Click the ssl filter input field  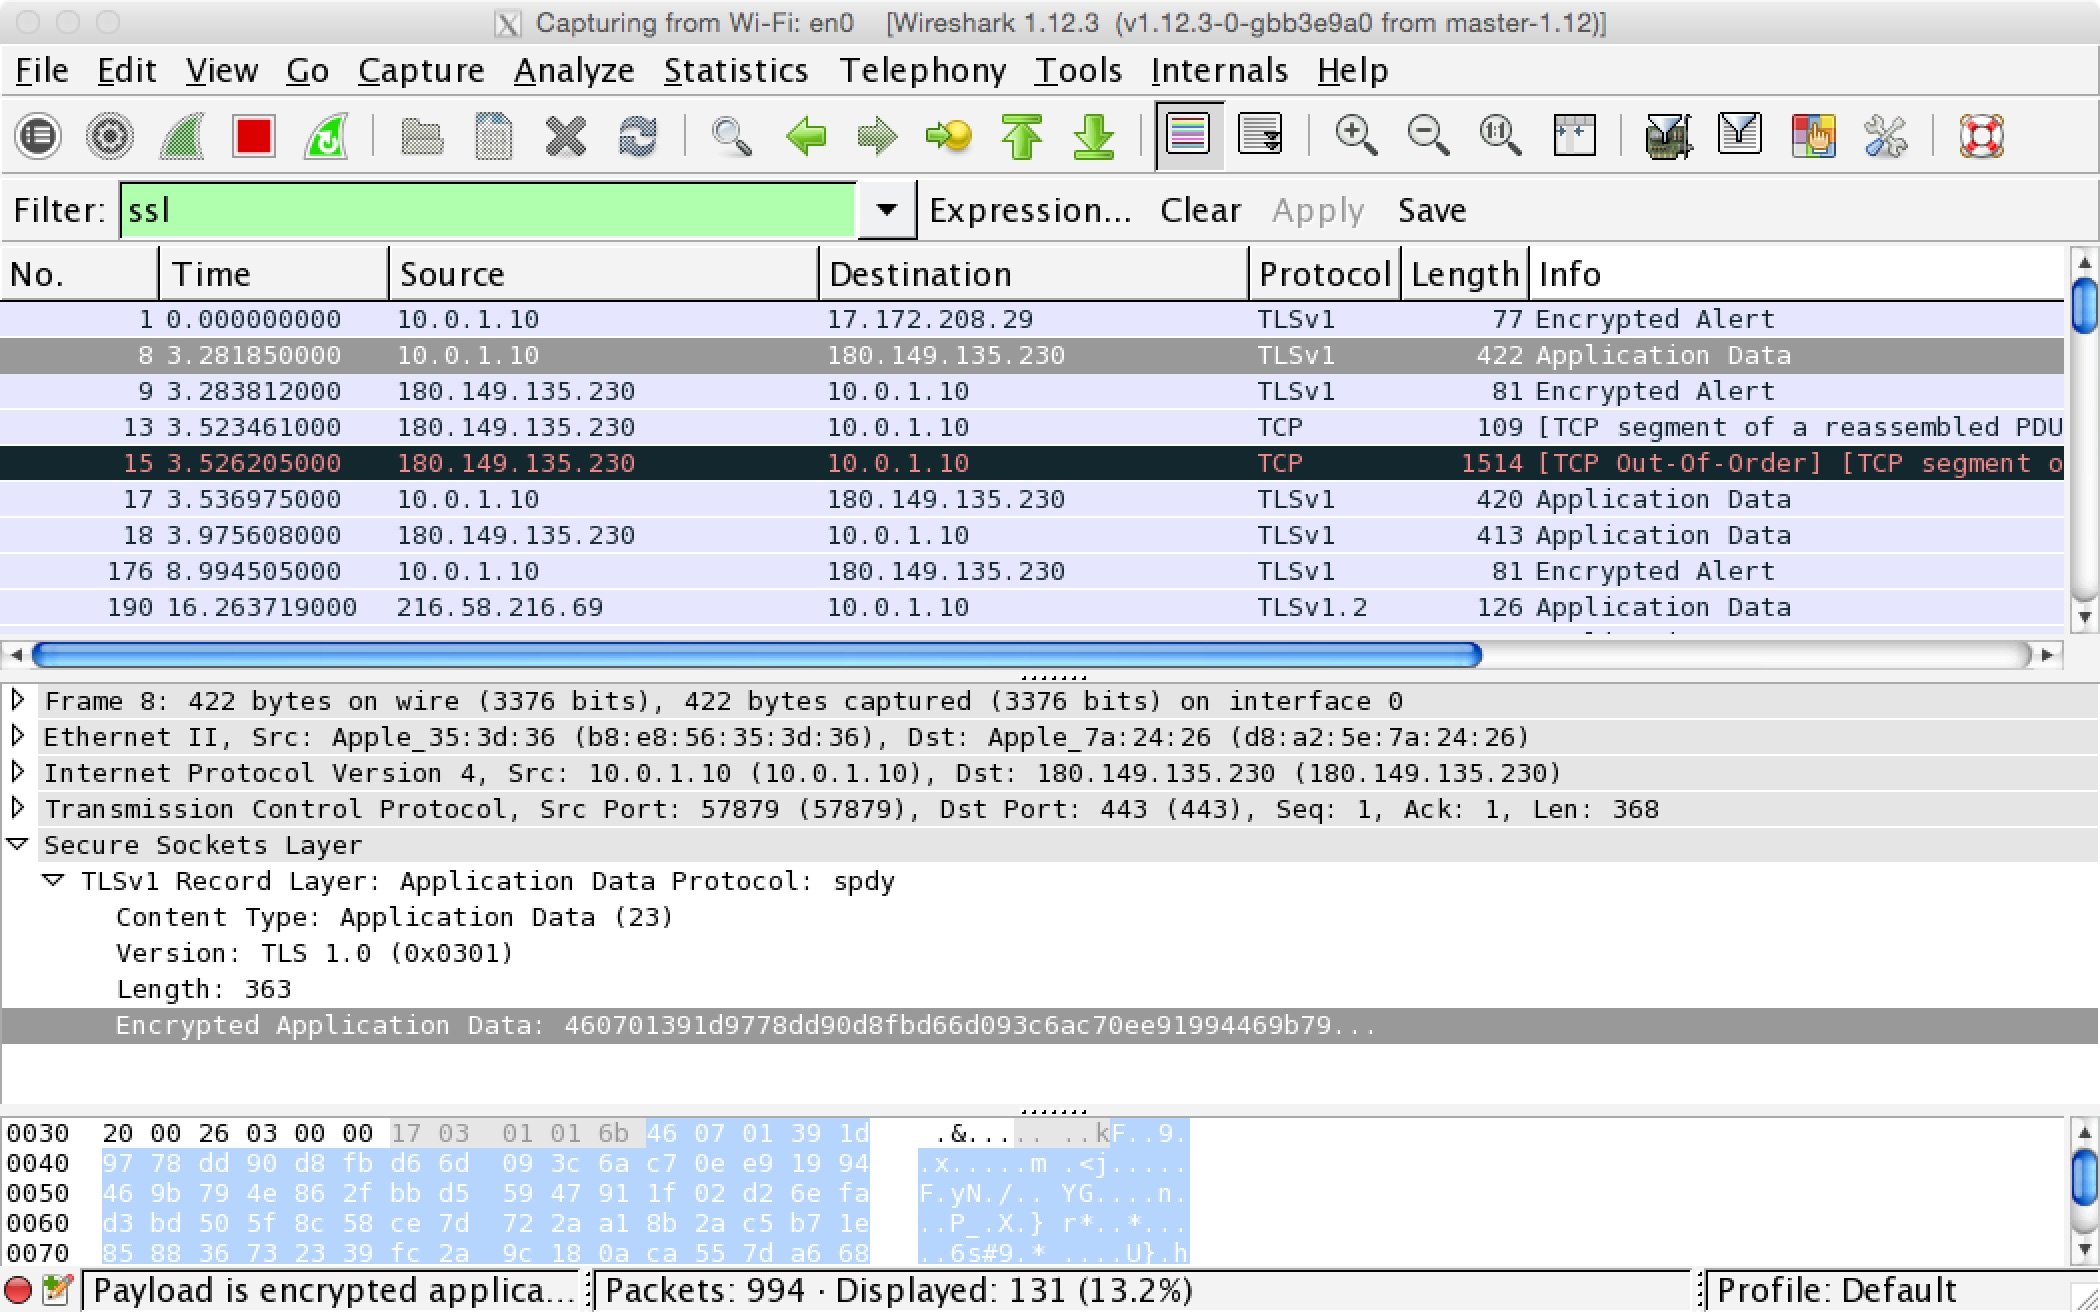pyautogui.click(x=487, y=210)
